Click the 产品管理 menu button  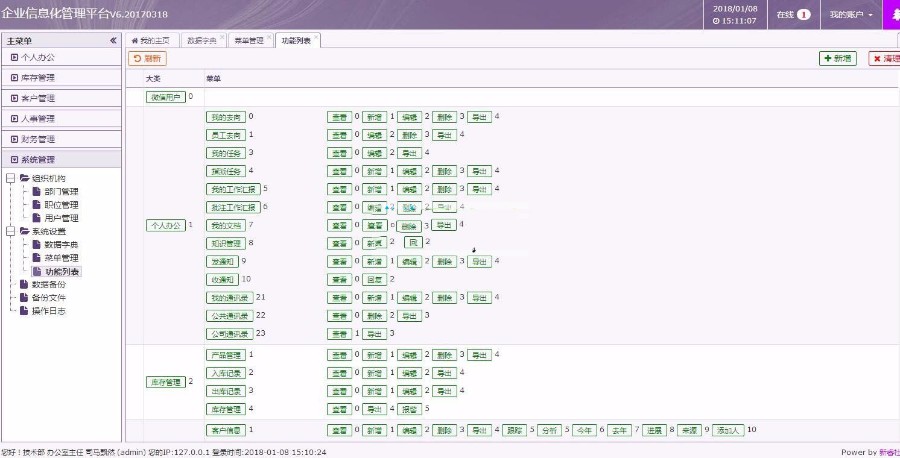226,355
